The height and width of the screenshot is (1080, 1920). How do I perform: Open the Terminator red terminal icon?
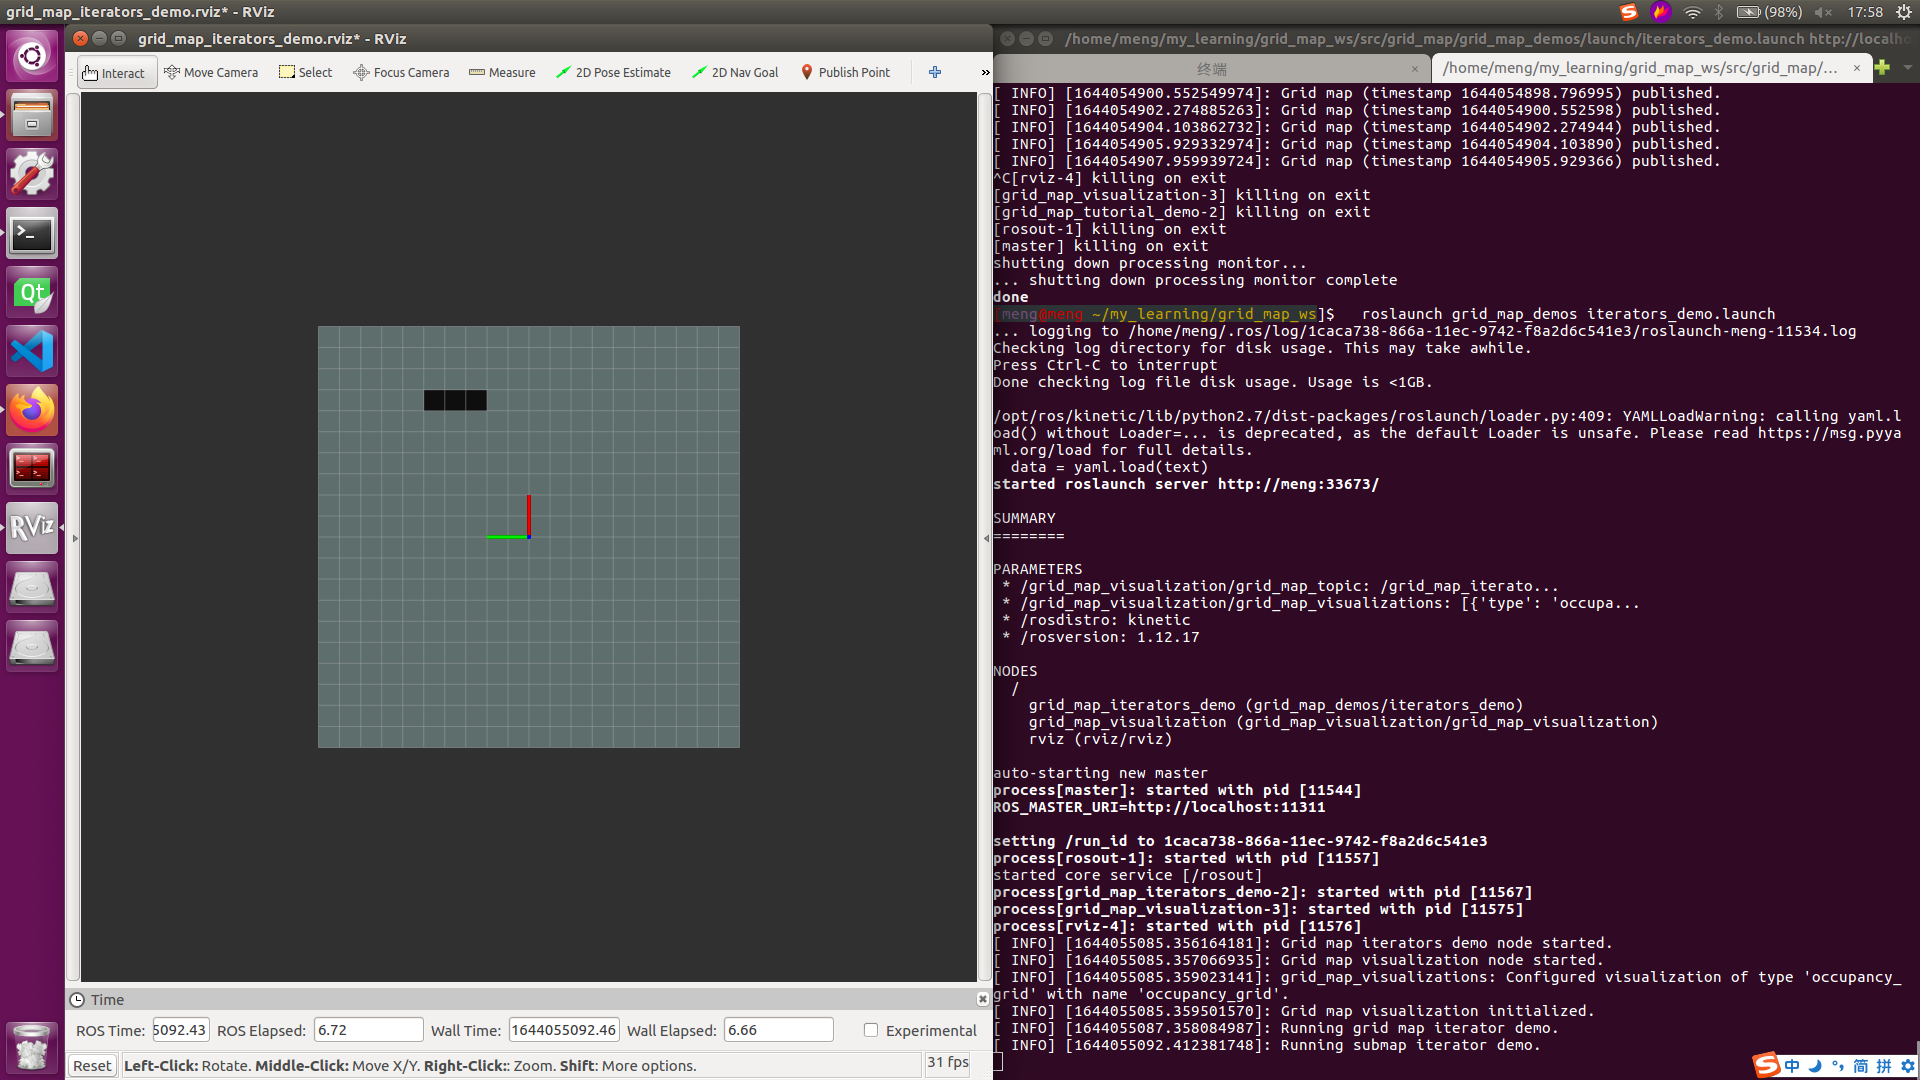click(x=32, y=469)
